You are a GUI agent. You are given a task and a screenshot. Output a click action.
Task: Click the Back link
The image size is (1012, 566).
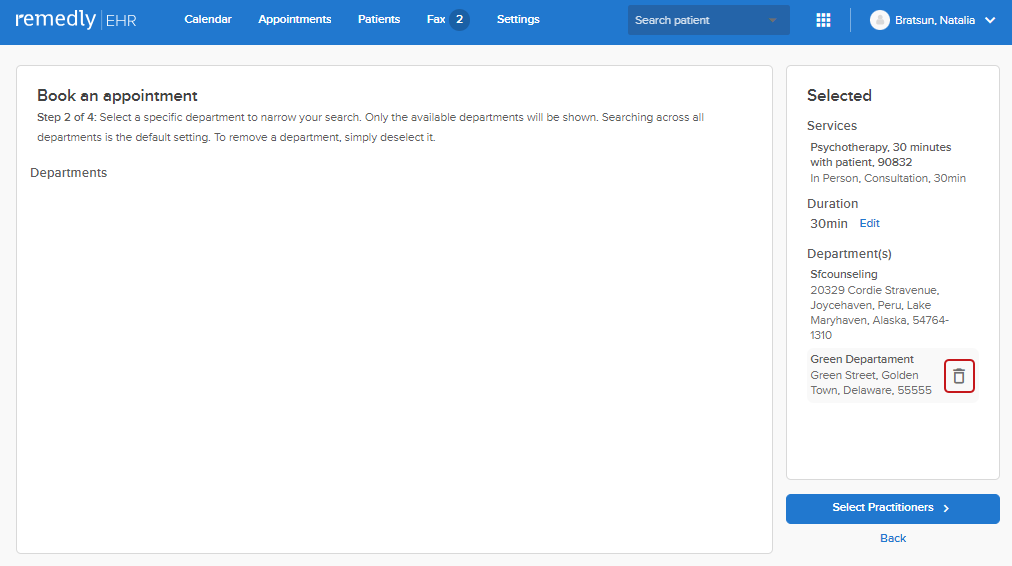(x=893, y=538)
